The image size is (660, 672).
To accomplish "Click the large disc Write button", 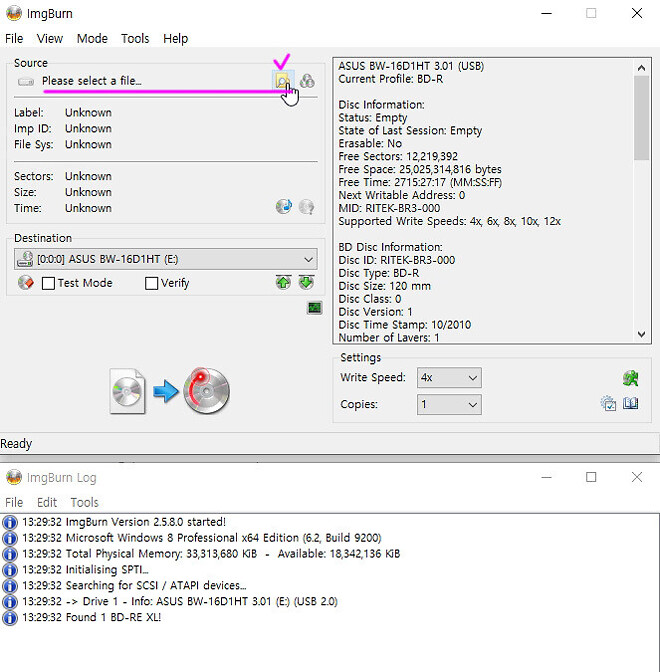I will (171, 391).
